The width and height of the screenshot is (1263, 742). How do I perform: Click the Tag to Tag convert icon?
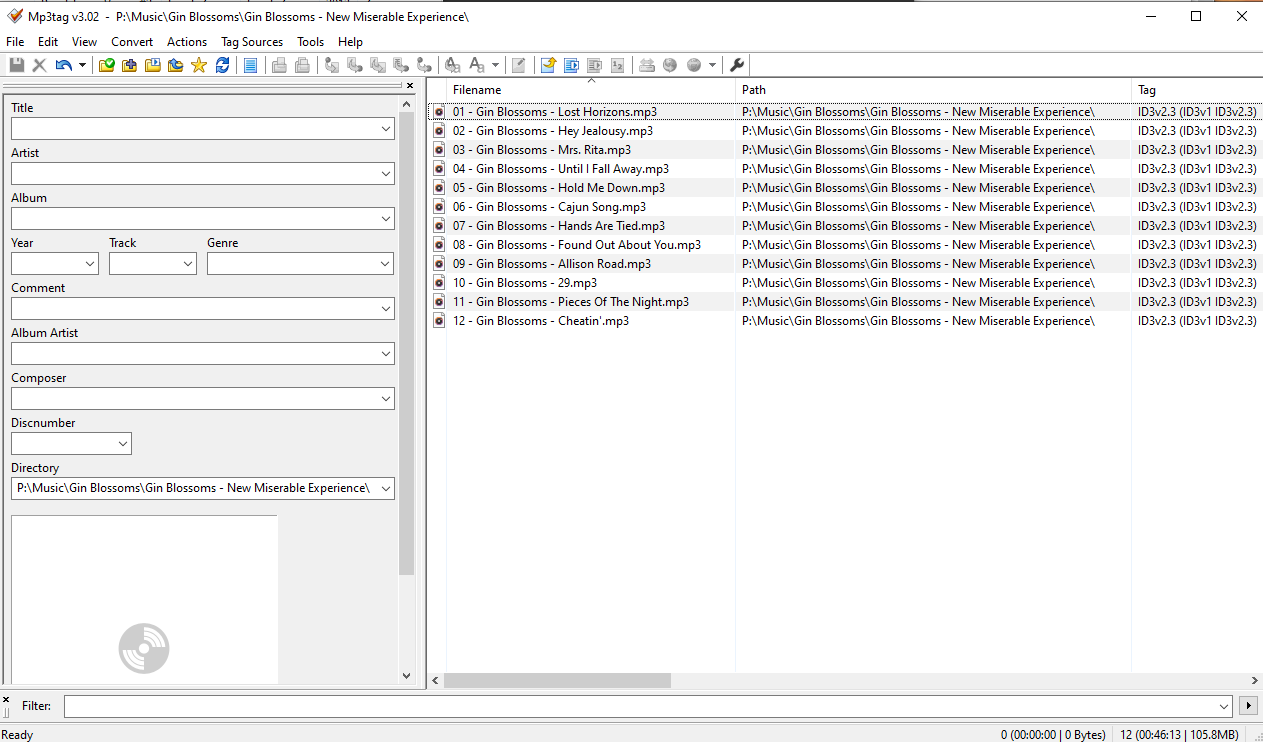coord(426,65)
